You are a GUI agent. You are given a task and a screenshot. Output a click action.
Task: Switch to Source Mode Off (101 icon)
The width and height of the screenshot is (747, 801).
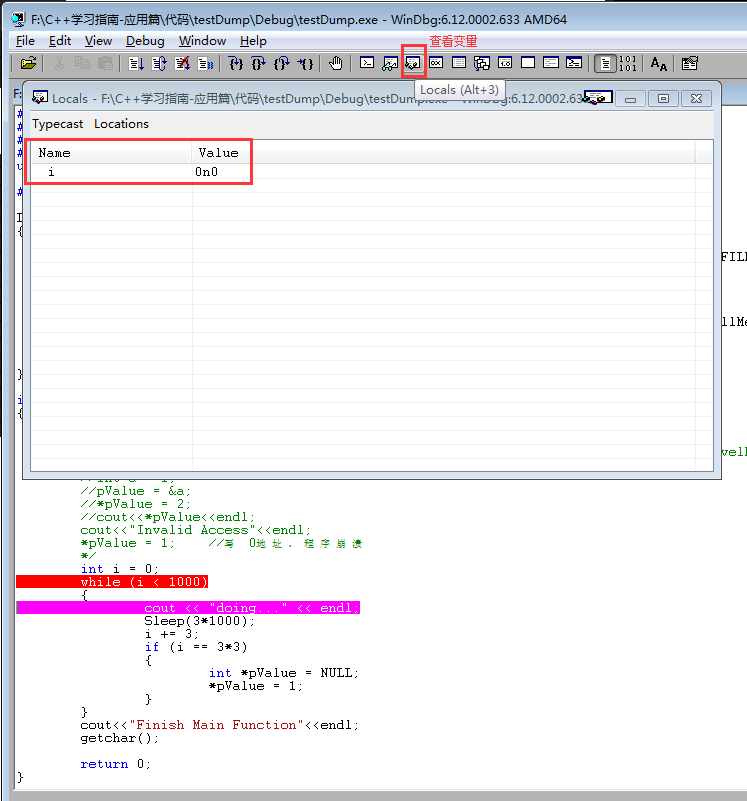(627, 63)
